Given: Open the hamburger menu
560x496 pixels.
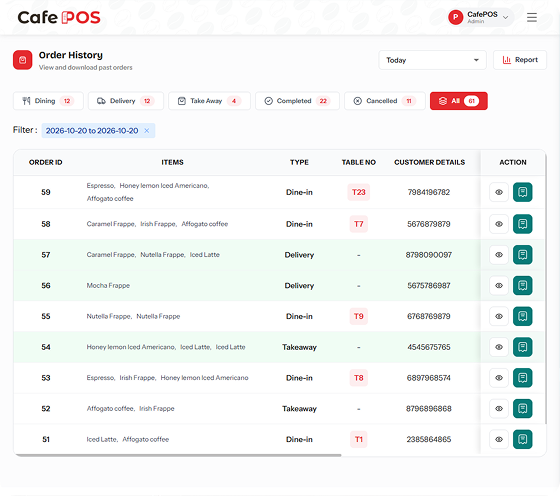Looking at the screenshot, I should (531, 17).
